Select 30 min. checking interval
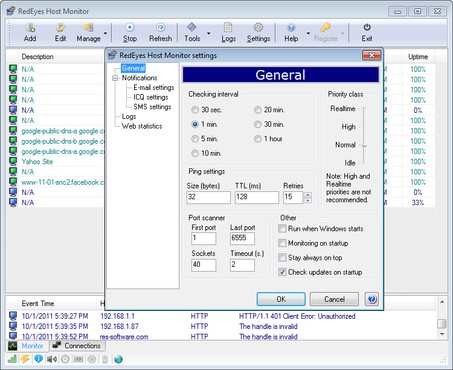 (258, 124)
